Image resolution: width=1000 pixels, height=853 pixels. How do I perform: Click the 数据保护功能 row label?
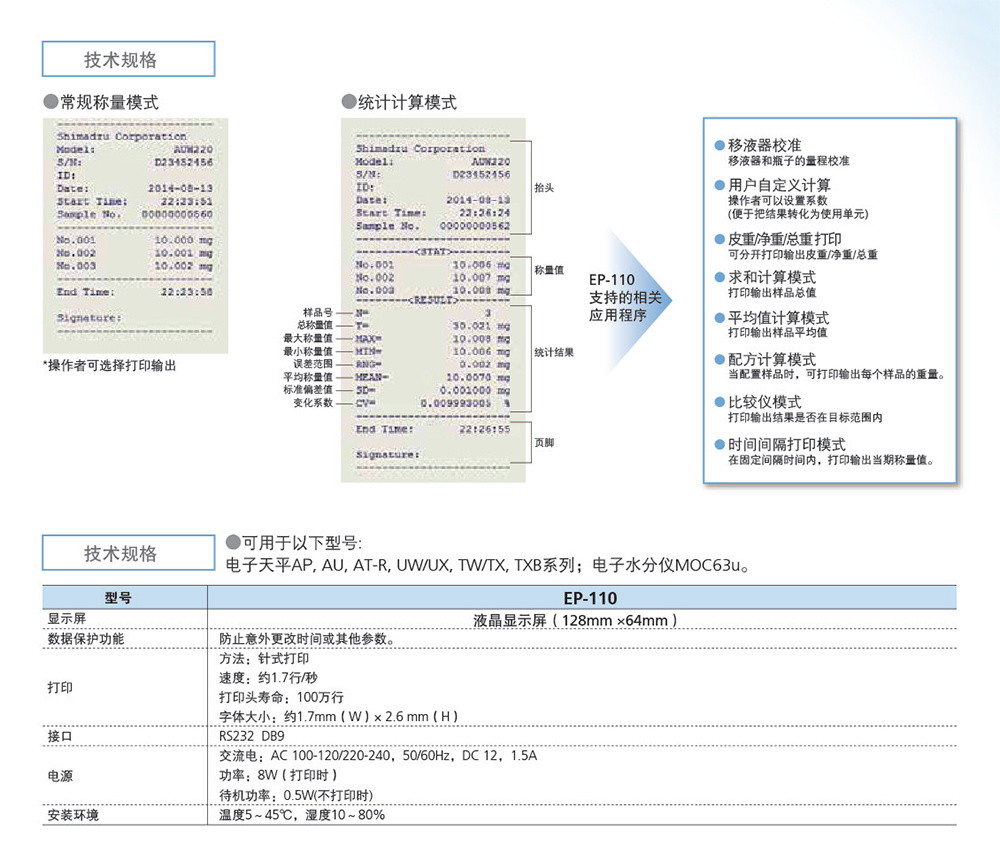click(x=85, y=639)
